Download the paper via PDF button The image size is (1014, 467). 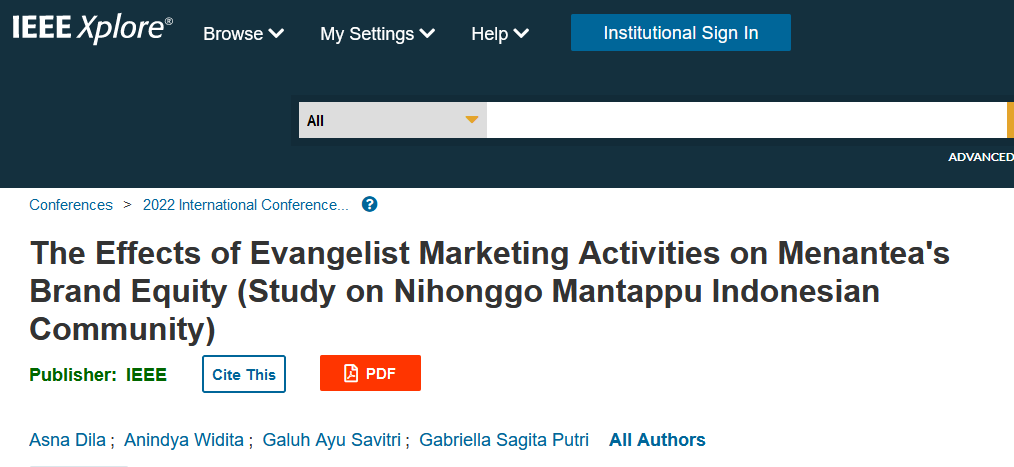tap(370, 373)
